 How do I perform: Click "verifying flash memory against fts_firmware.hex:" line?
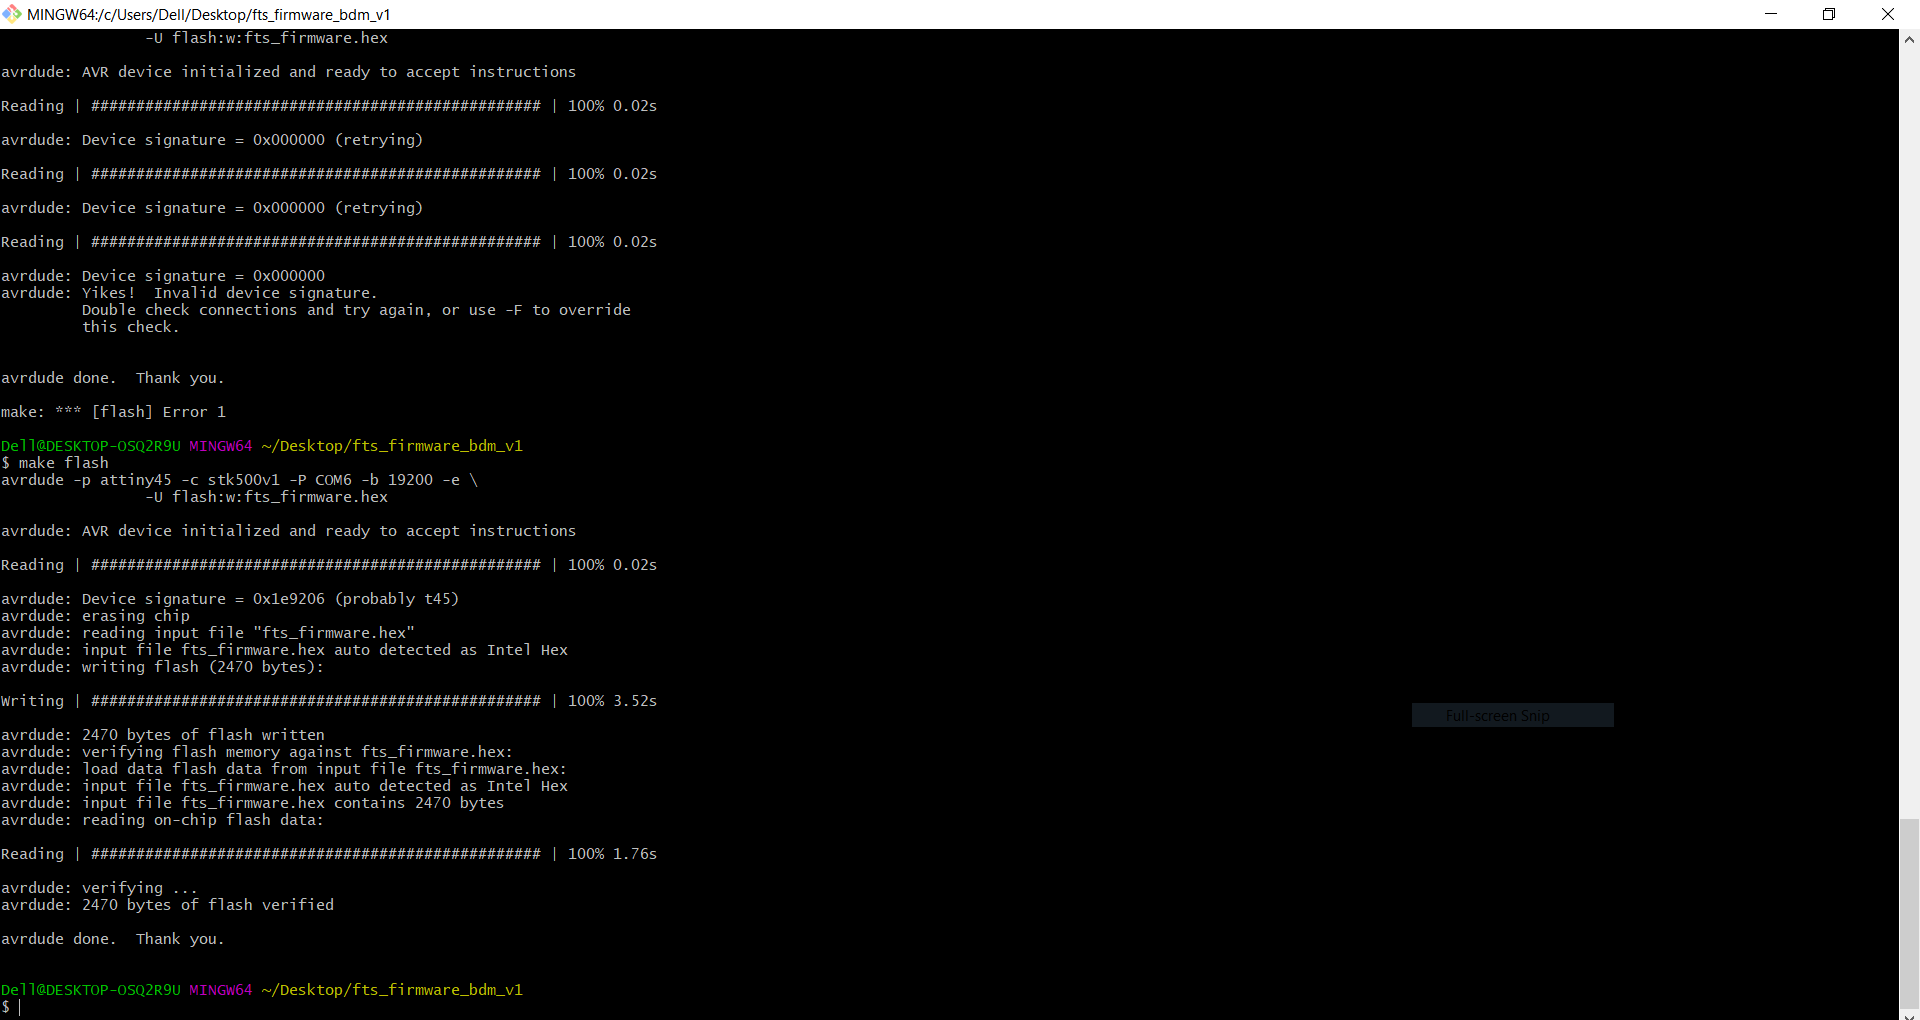tap(257, 752)
